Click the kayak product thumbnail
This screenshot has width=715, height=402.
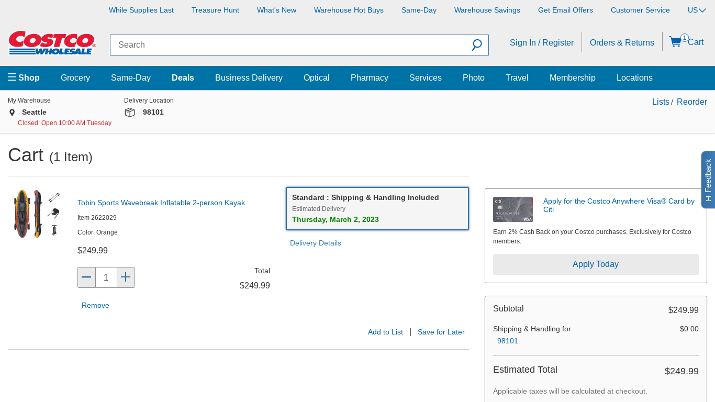coord(37,214)
